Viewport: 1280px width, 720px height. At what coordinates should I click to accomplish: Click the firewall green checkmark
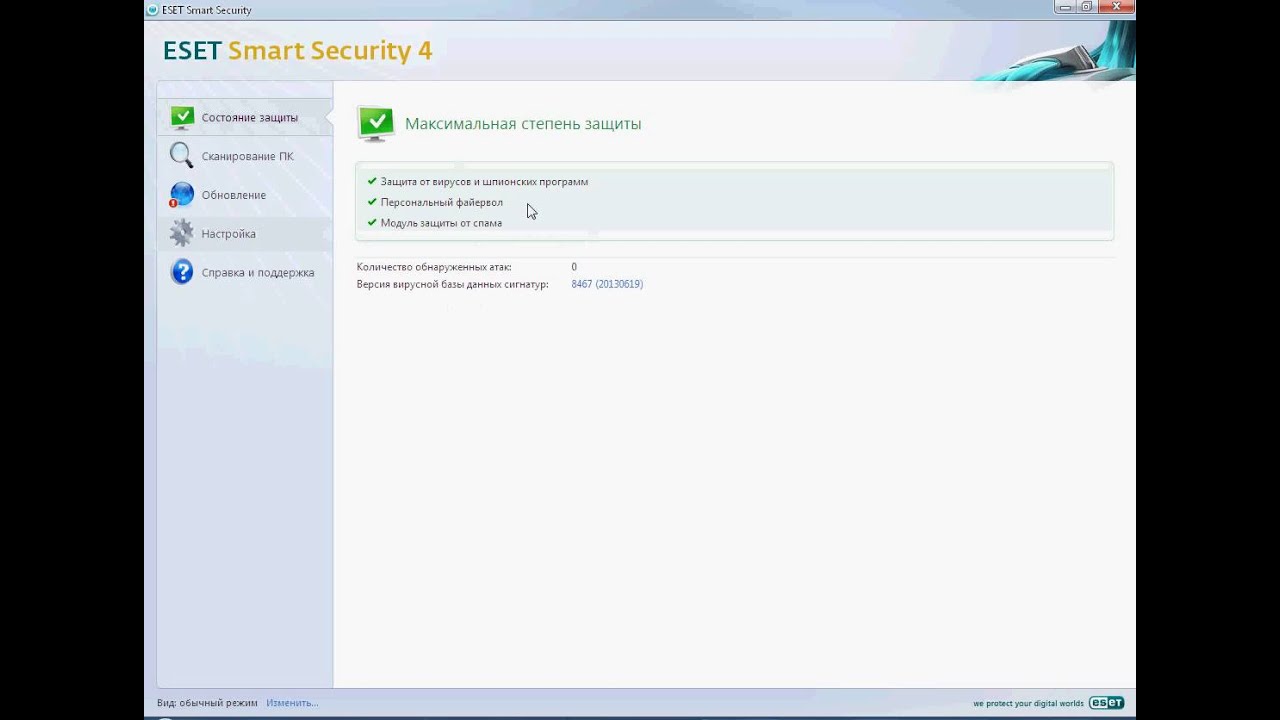coord(372,202)
